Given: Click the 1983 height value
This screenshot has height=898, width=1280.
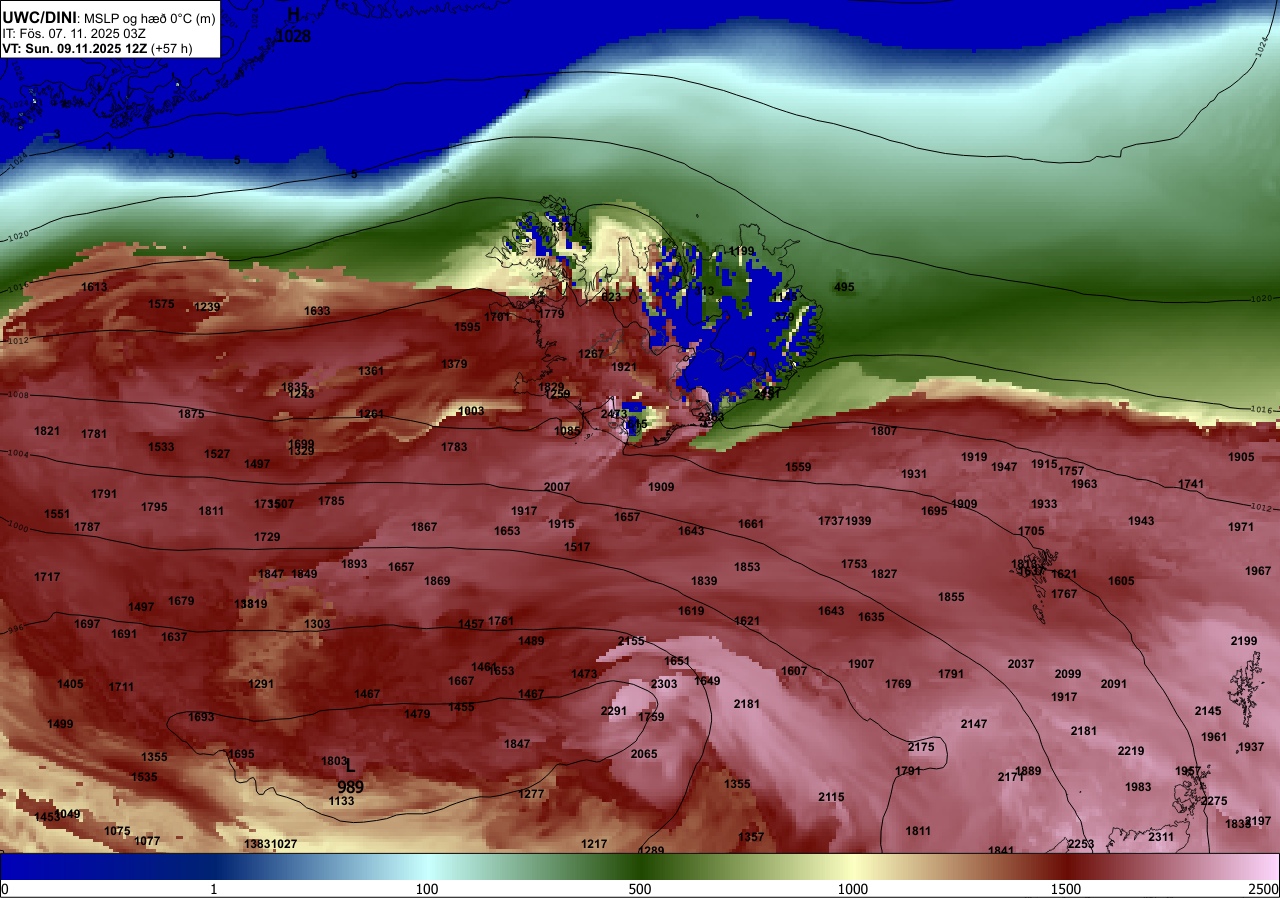Looking at the screenshot, I should coord(1138,787).
